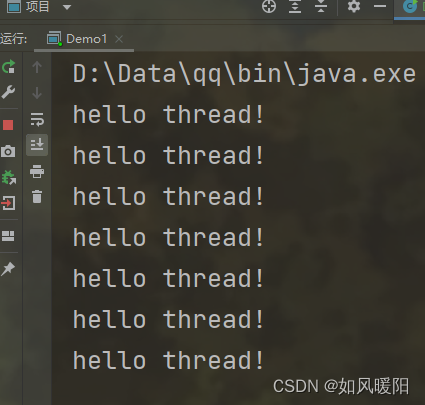
Task: Stop the running Demo1 process
Action: pyautogui.click(x=8, y=125)
